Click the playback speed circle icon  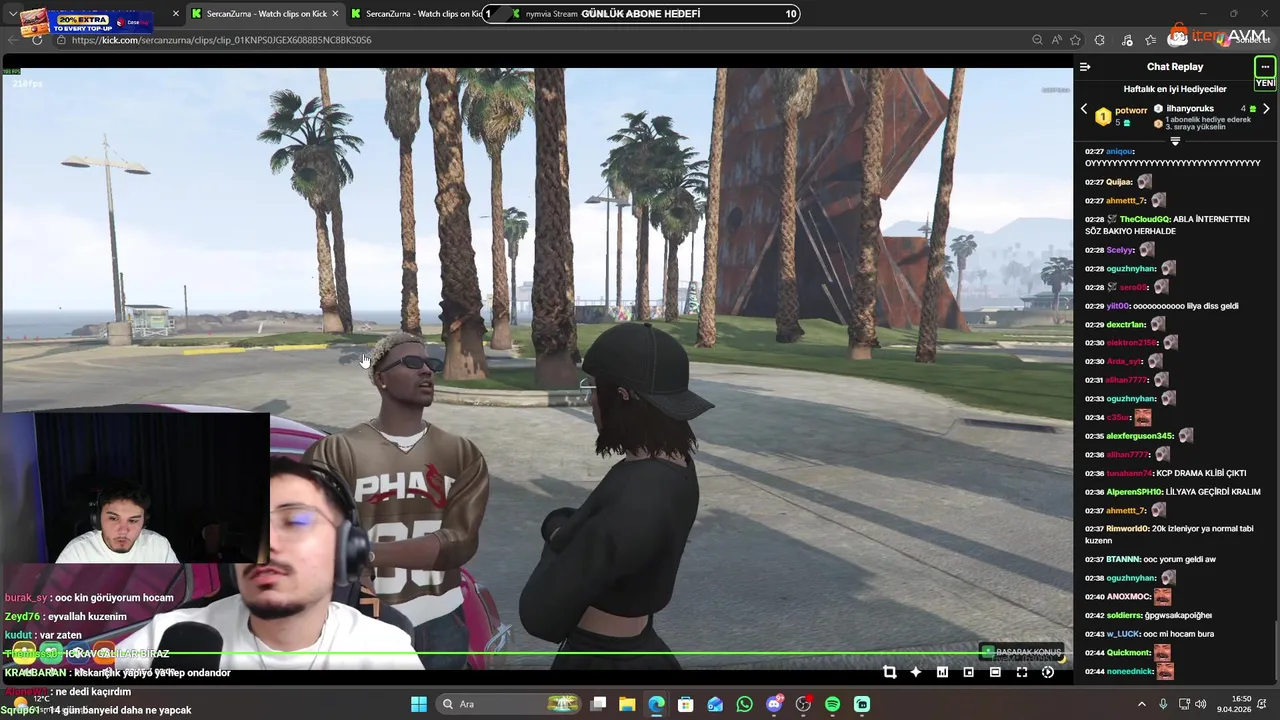point(1048,672)
